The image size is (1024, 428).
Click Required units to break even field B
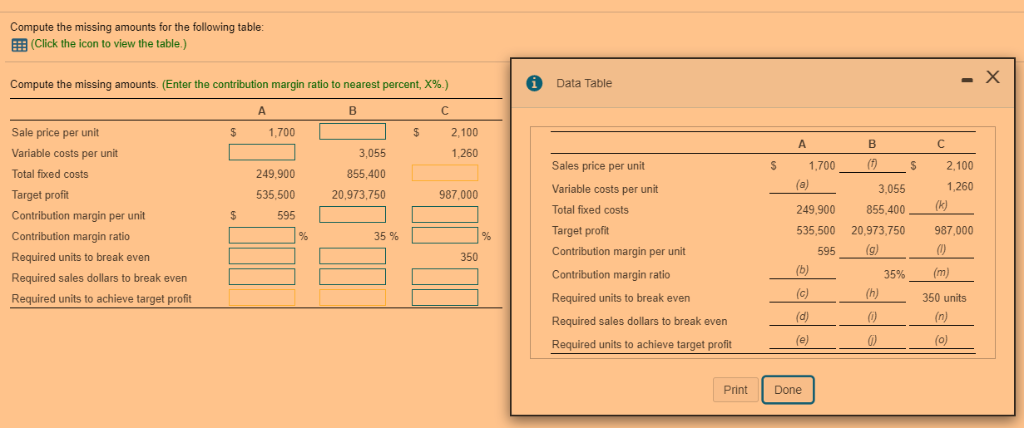pos(353,256)
